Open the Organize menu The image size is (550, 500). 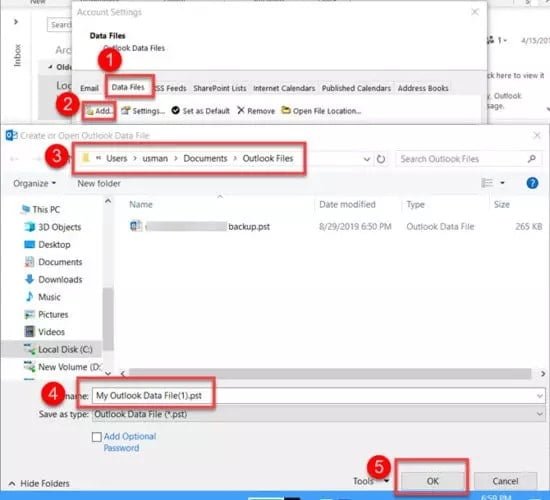pyautogui.click(x=34, y=184)
